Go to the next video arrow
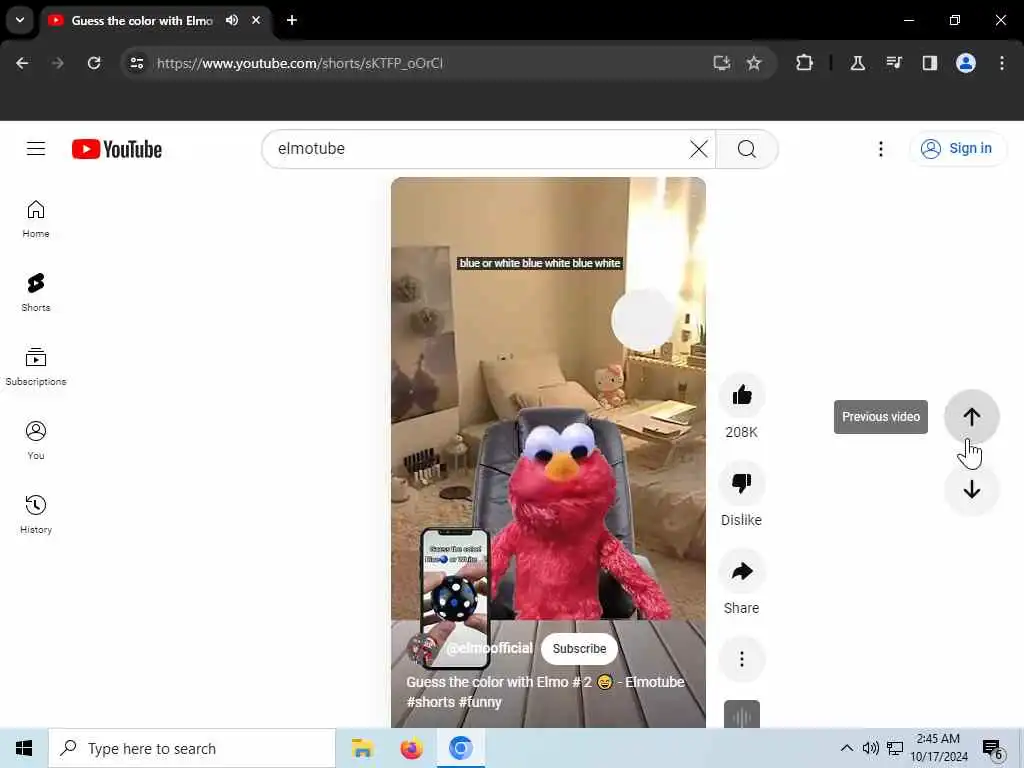This screenshot has height=768, width=1024. (971, 489)
